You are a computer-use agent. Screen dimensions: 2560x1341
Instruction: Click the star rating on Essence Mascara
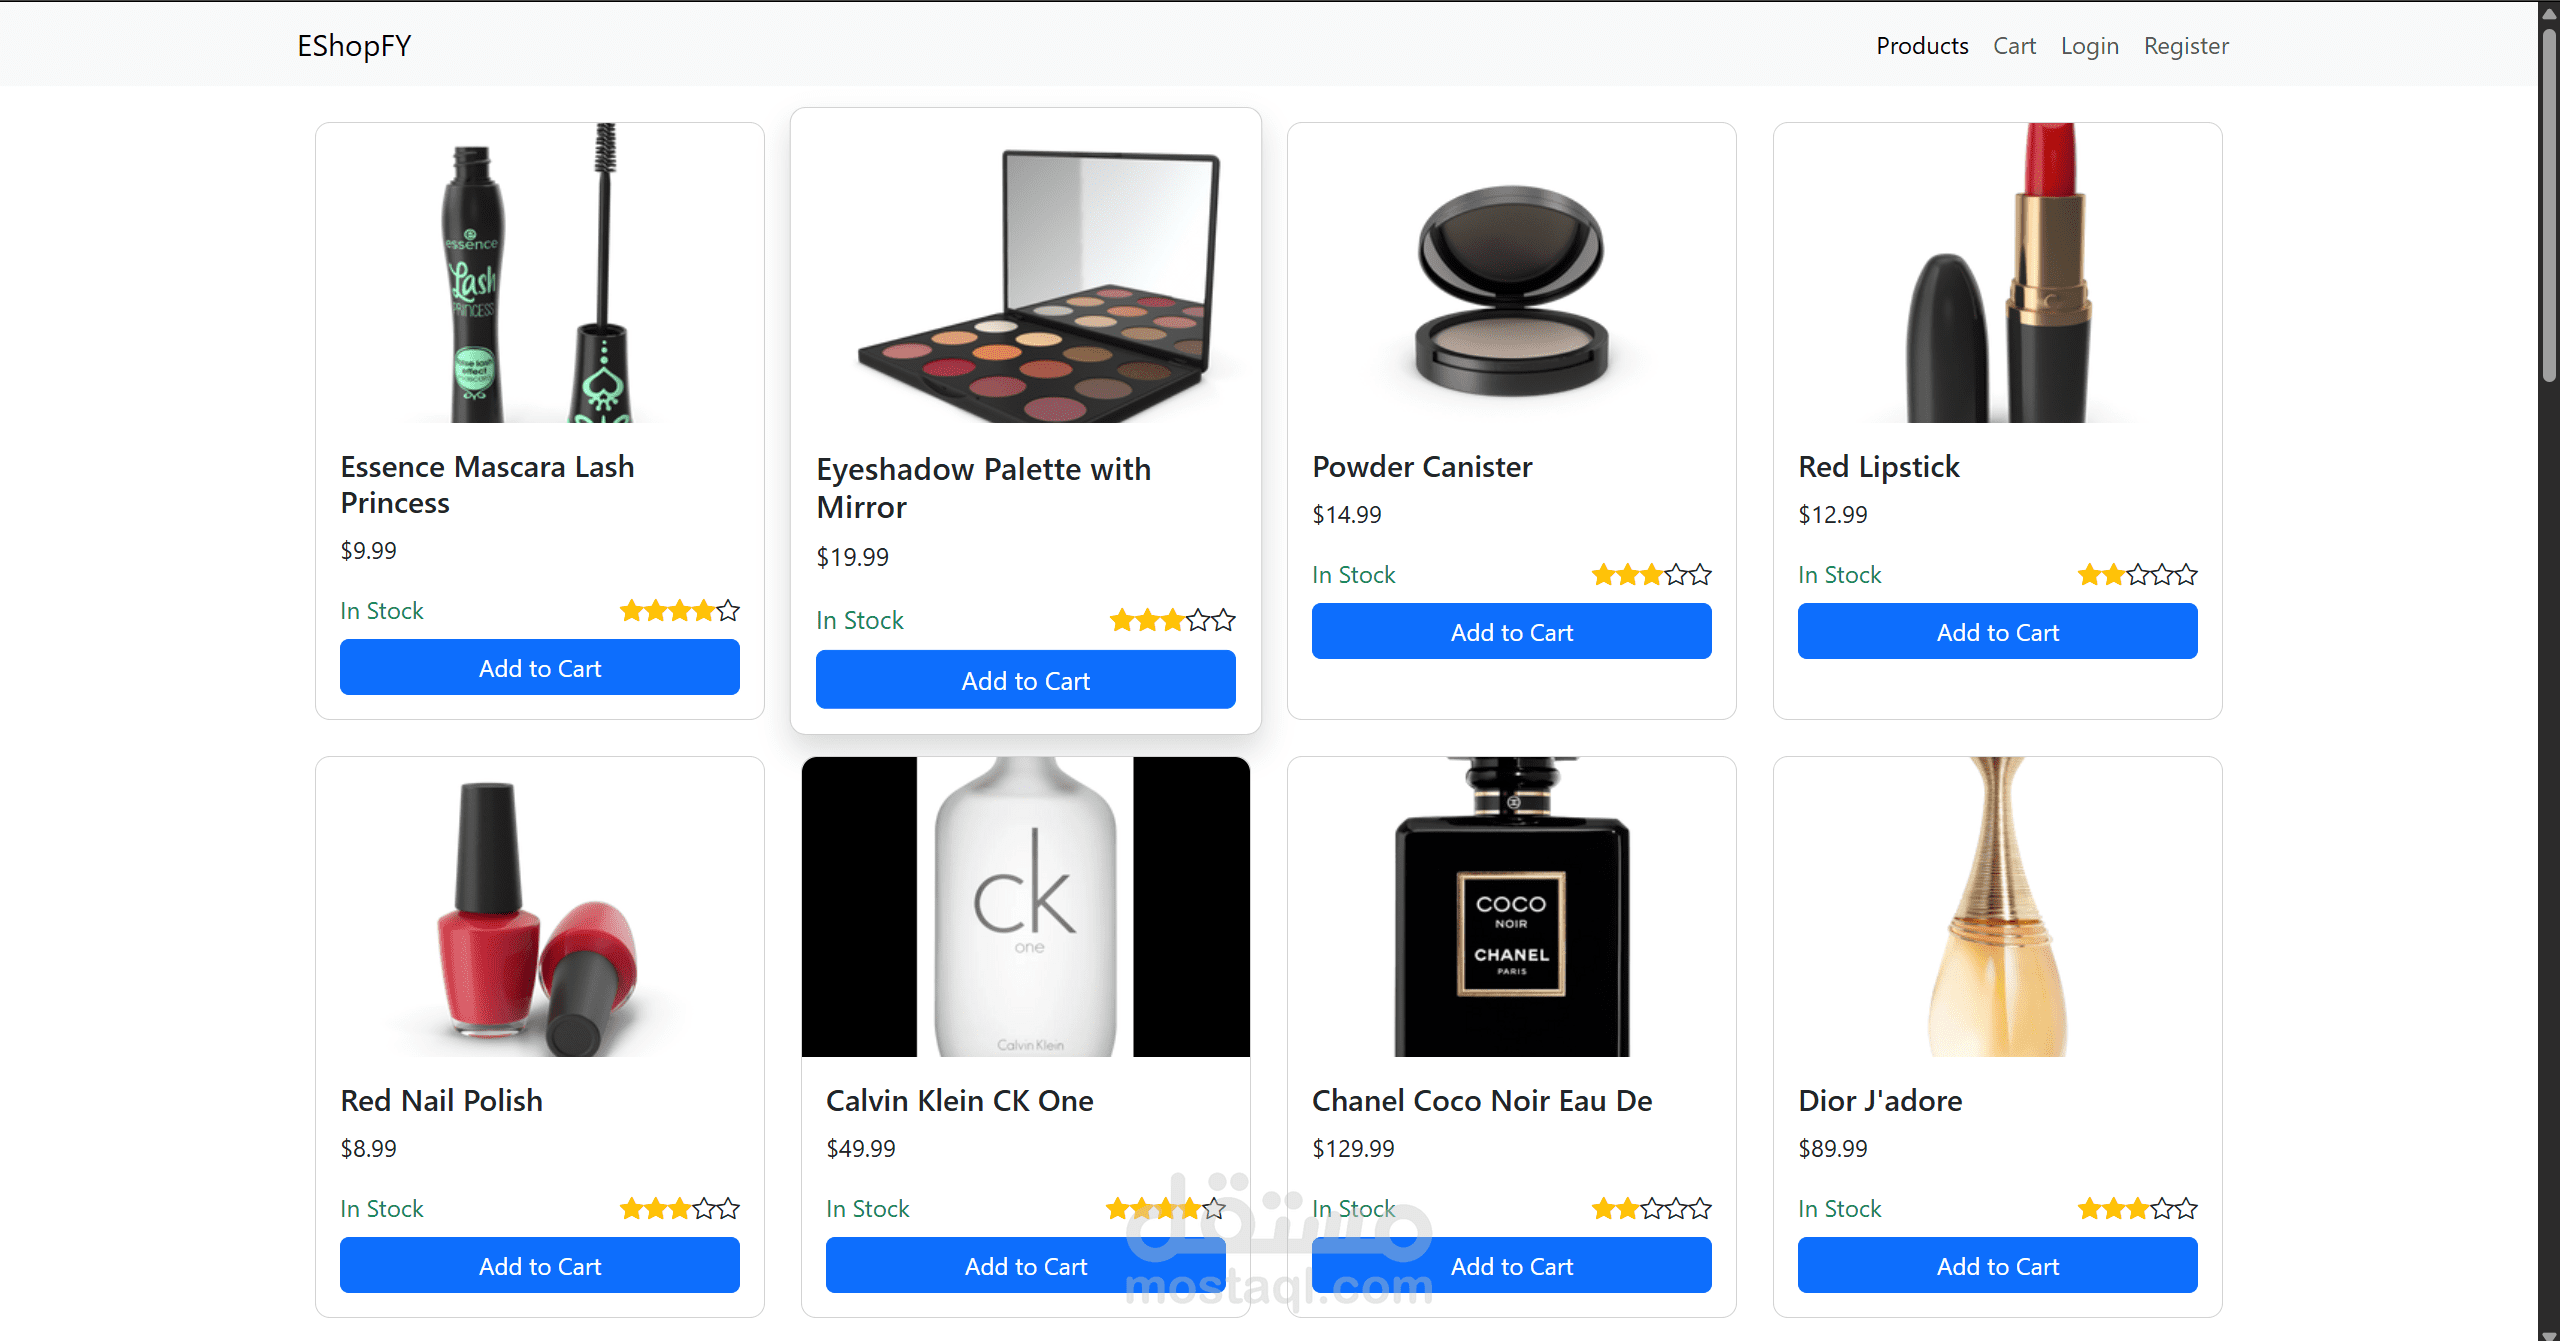click(679, 610)
